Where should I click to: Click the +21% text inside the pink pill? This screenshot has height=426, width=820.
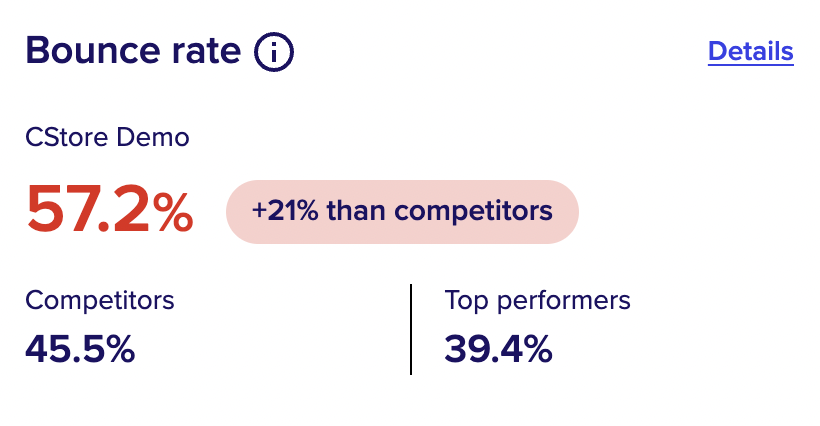coord(285,211)
